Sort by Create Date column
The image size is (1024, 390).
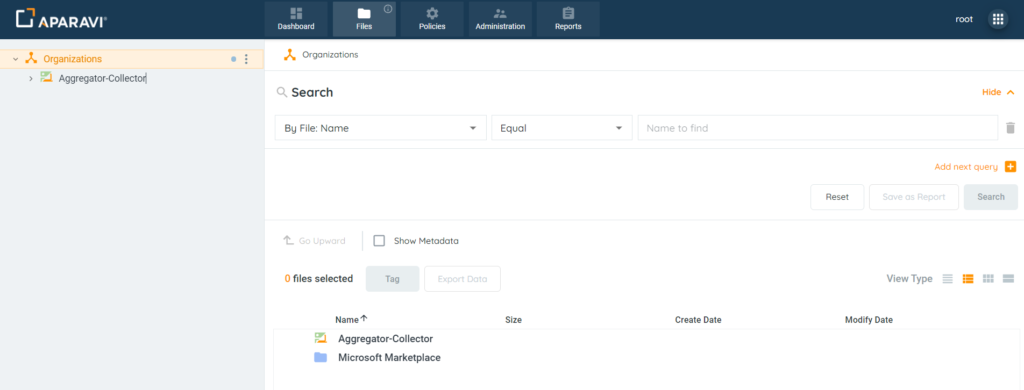pos(698,320)
